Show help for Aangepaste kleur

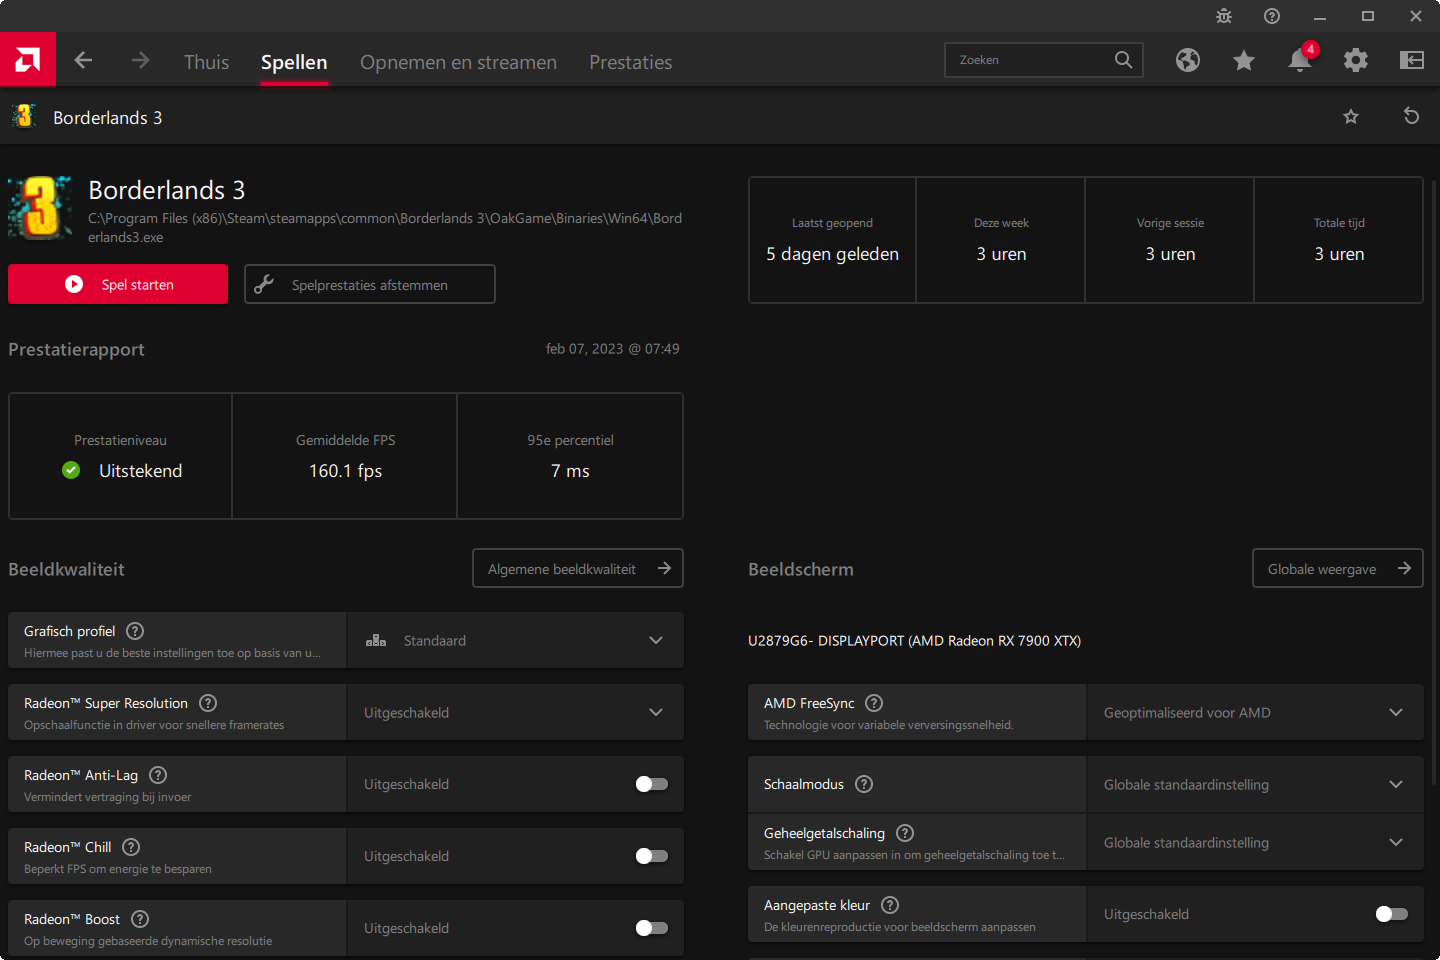890,905
